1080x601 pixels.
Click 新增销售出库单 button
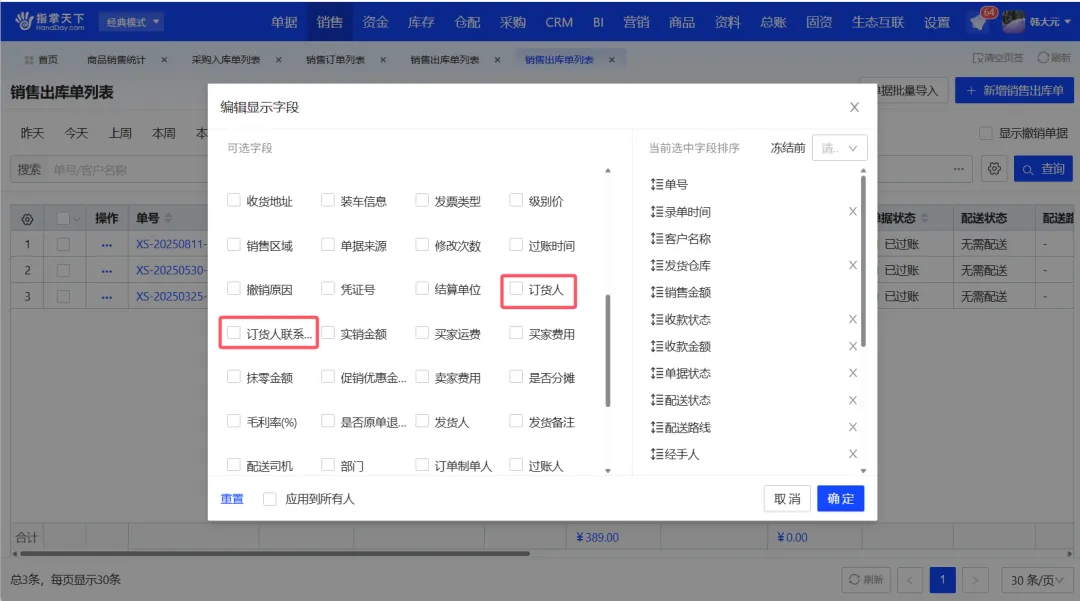(1014, 90)
